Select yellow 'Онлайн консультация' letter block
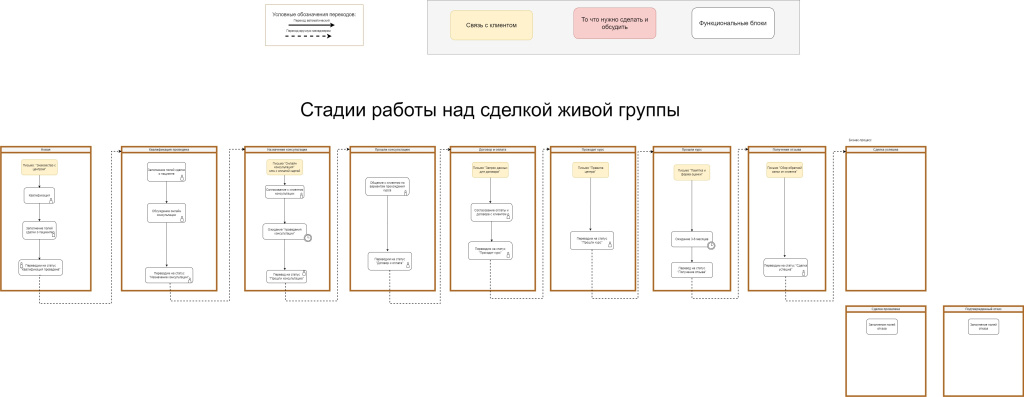The width and height of the screenshot is (1024, 397). (284, 167)
